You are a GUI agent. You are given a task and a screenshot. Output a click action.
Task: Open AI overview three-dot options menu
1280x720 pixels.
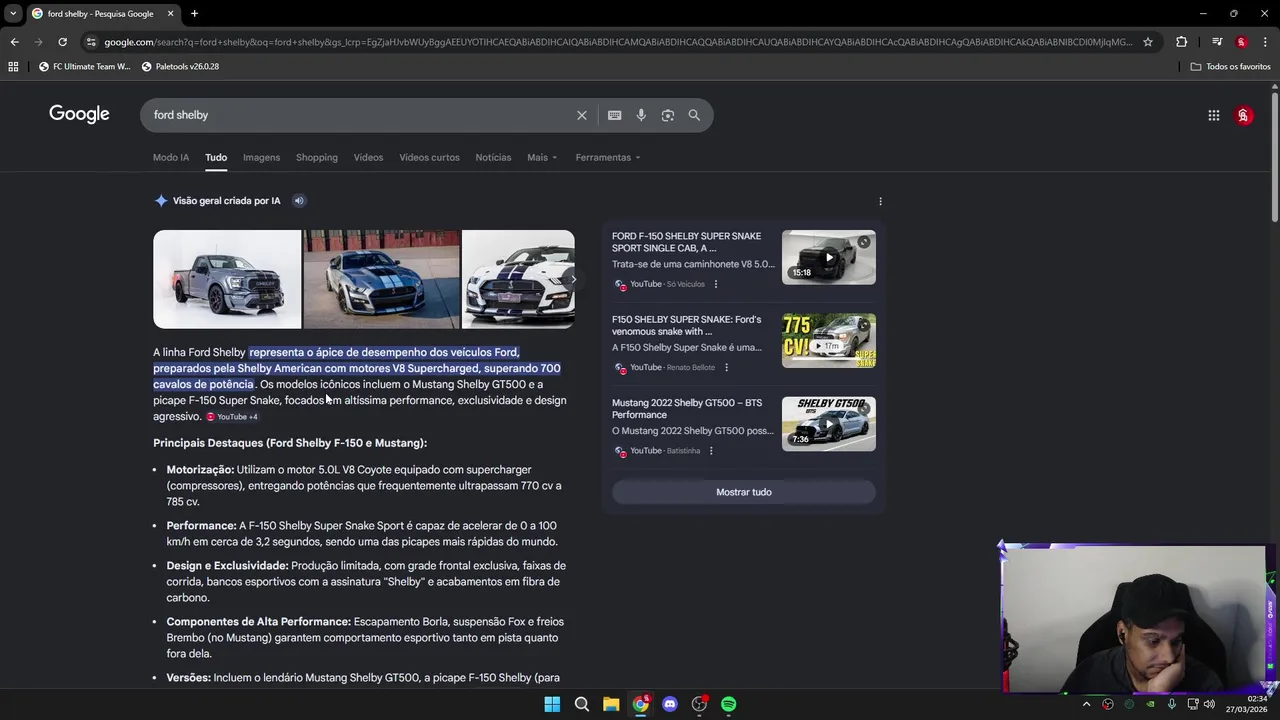click(x=880, y=201)
